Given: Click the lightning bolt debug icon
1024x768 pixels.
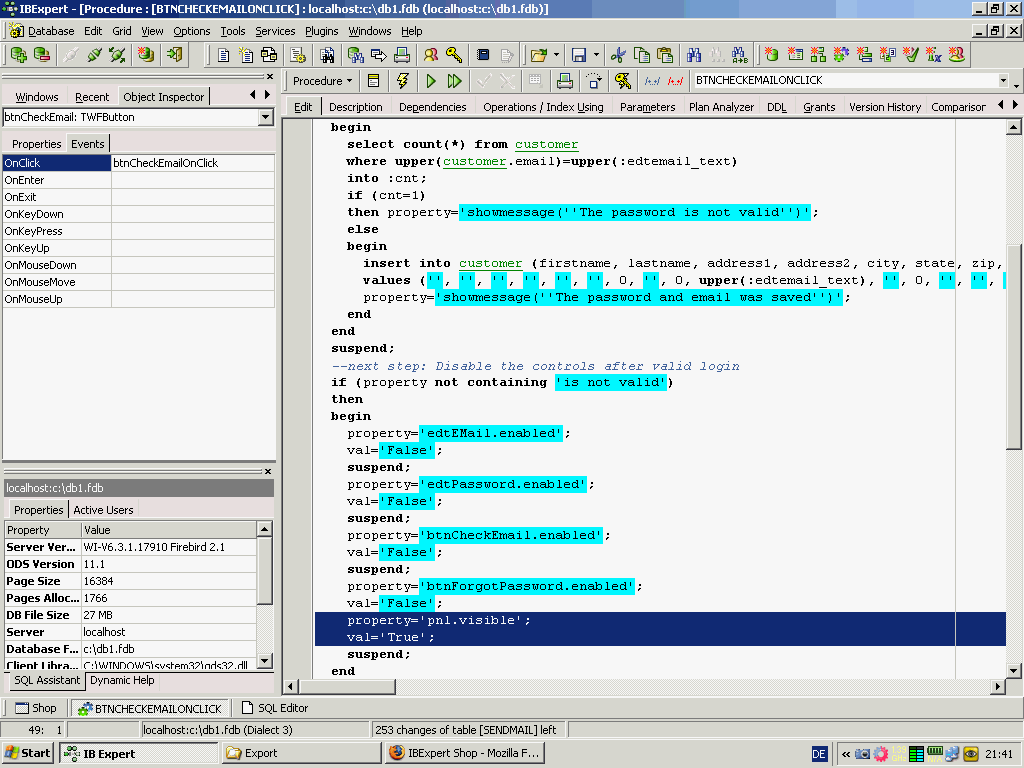Looking at the screenshot, I should (403, 81).
